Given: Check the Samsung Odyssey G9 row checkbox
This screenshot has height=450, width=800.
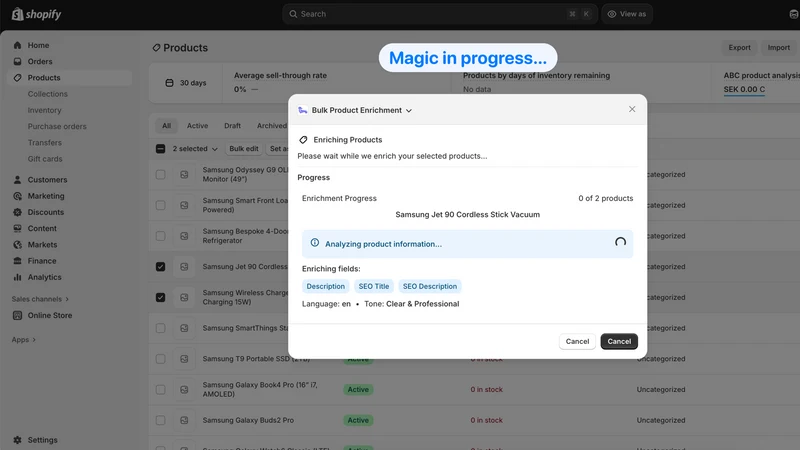Looking at the screenshot, I should click(x=160, y=174).
